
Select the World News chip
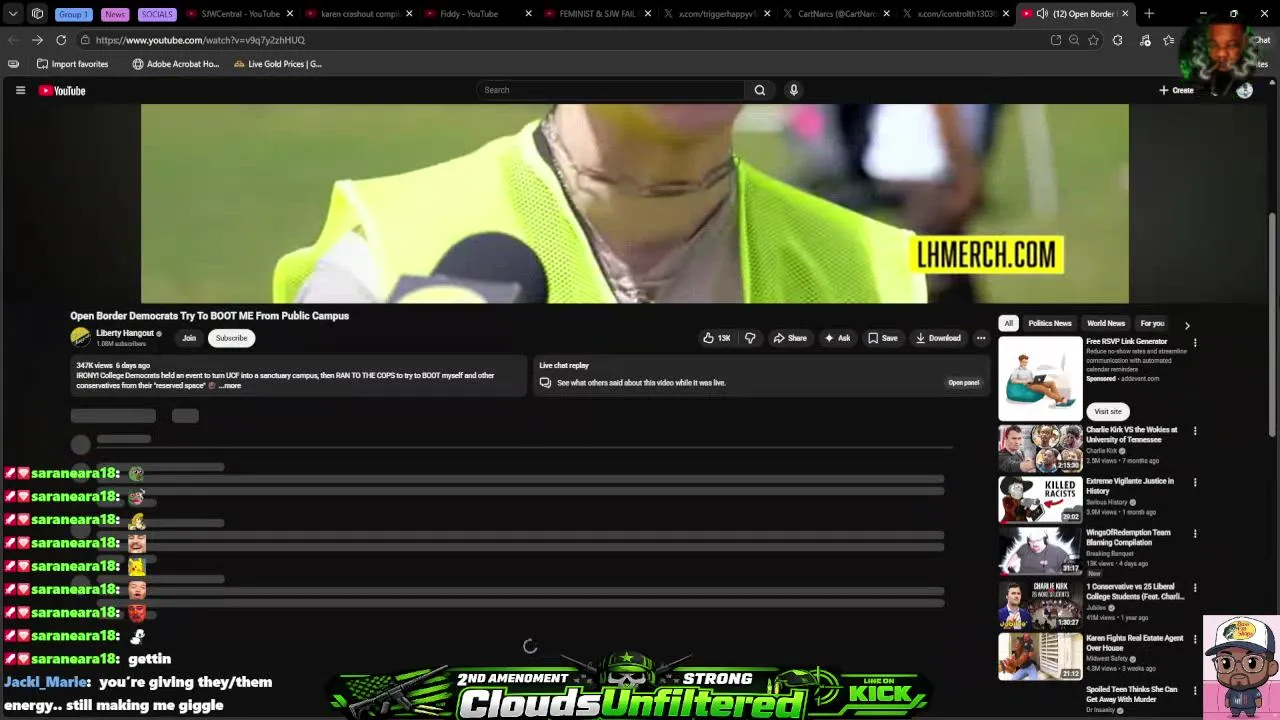coord(1106,323)
